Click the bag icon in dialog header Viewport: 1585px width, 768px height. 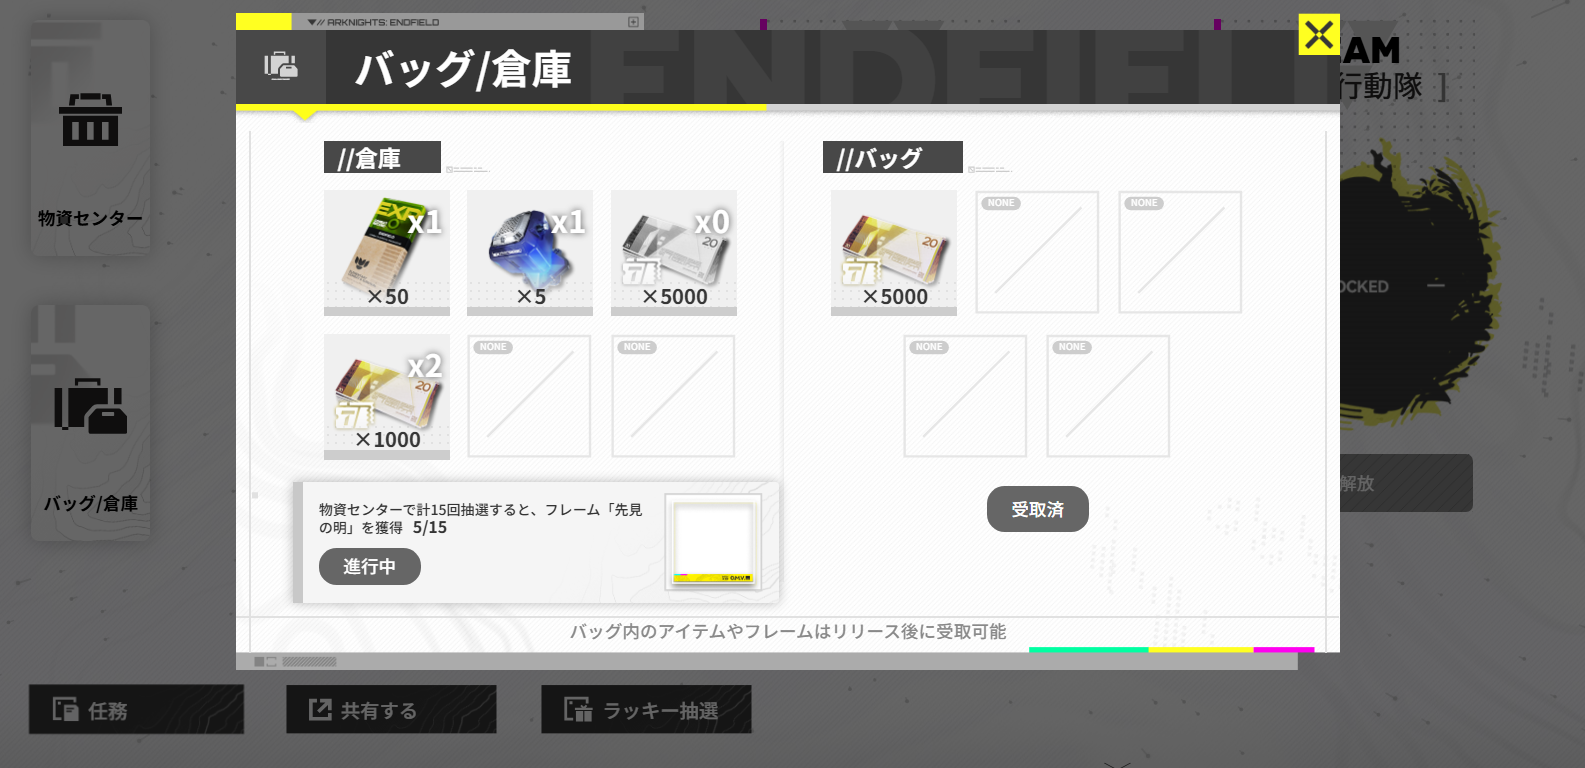[281, 67]
